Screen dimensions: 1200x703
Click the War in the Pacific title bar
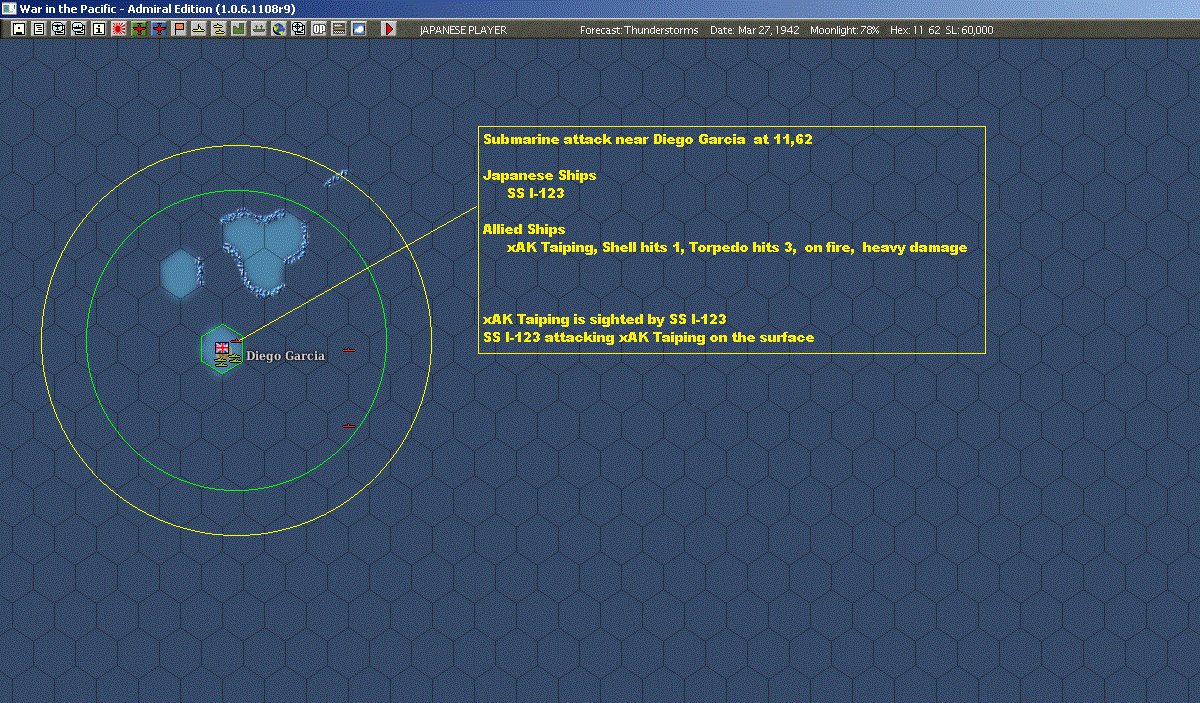click(x=600, y=9)
